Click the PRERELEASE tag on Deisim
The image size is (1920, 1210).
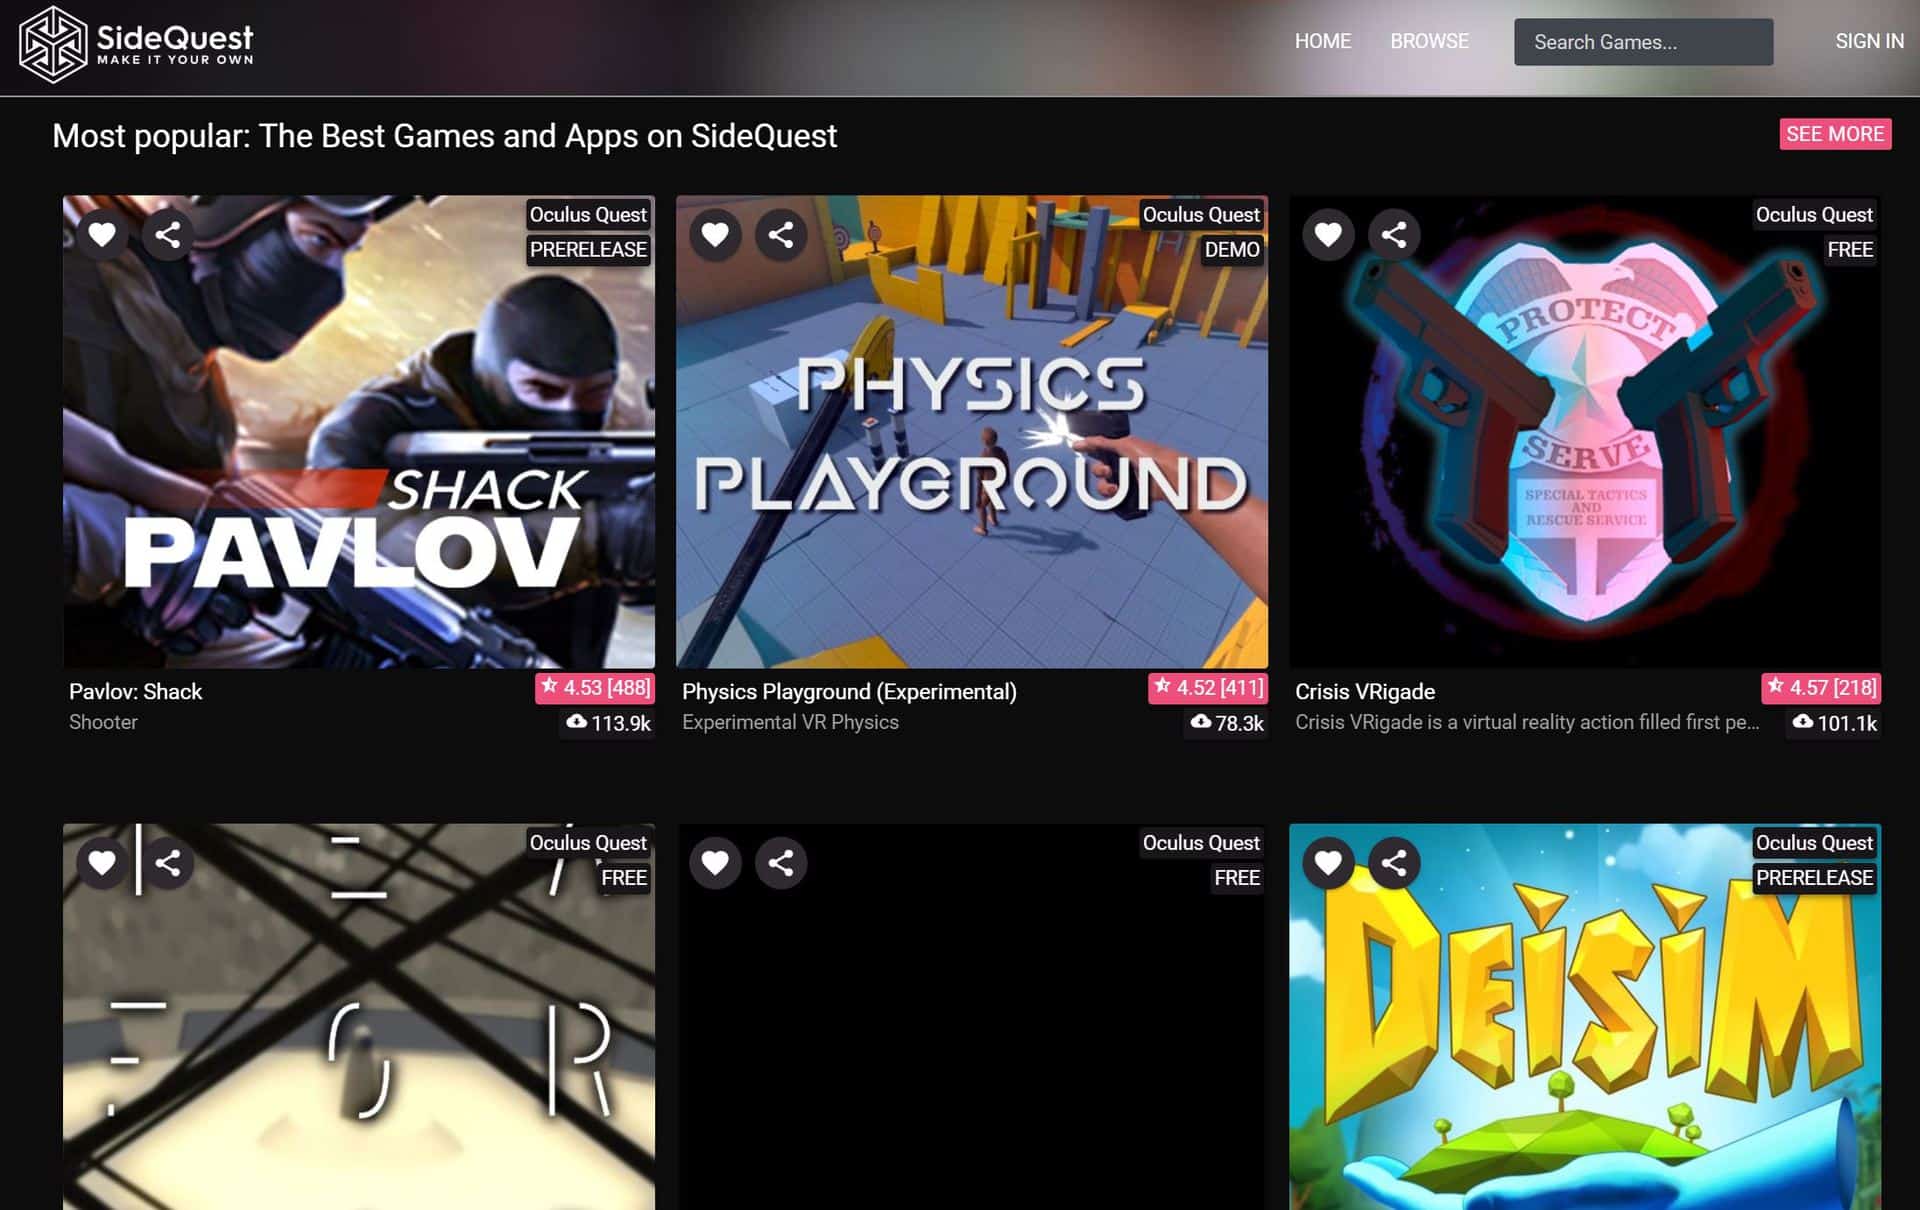(x=1814, y=878)
